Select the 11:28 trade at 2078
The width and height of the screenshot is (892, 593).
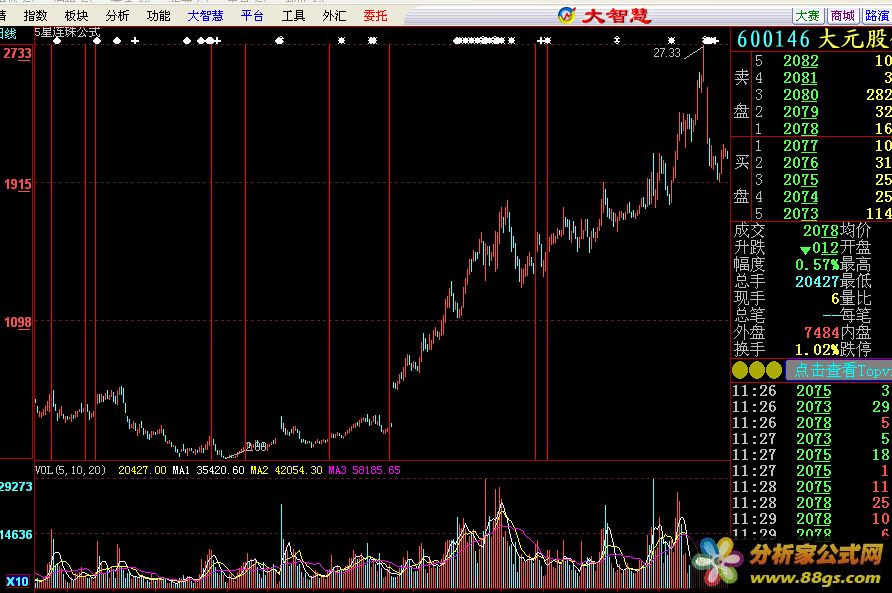tap(813, 503)
